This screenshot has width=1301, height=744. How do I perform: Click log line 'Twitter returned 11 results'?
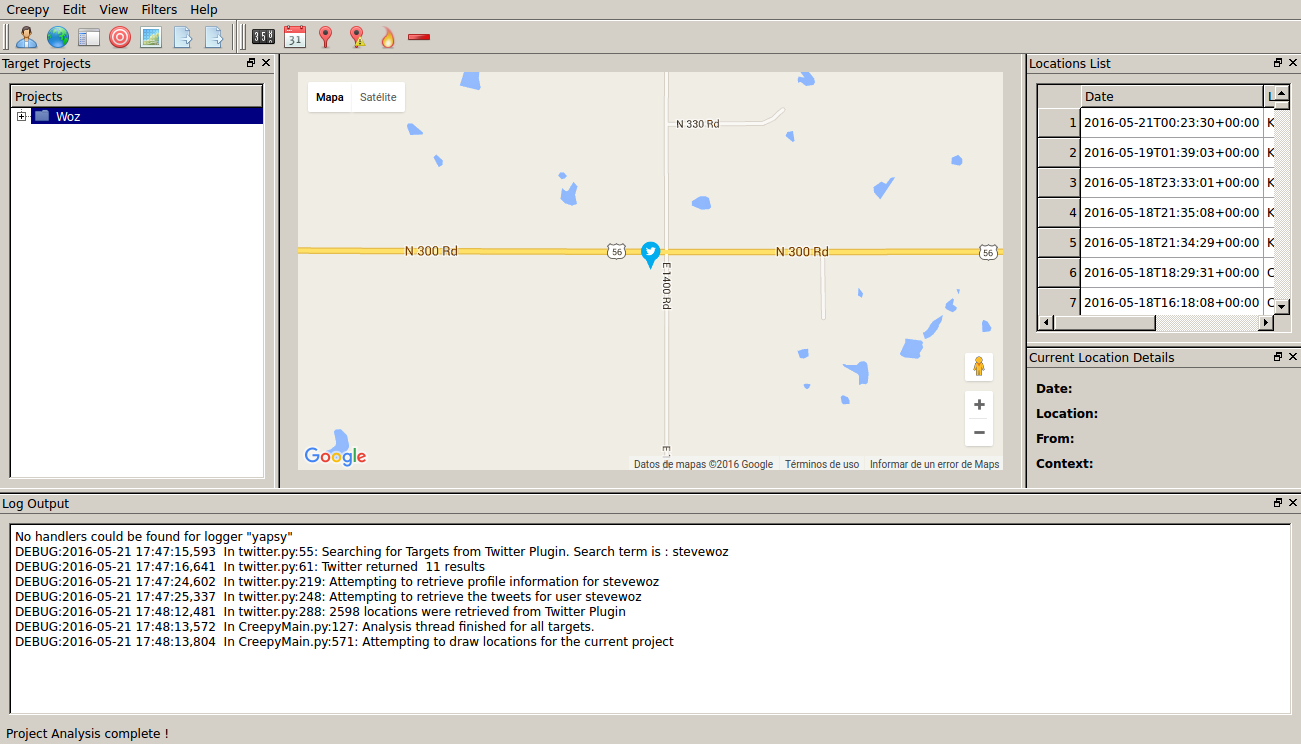point(250,566)
